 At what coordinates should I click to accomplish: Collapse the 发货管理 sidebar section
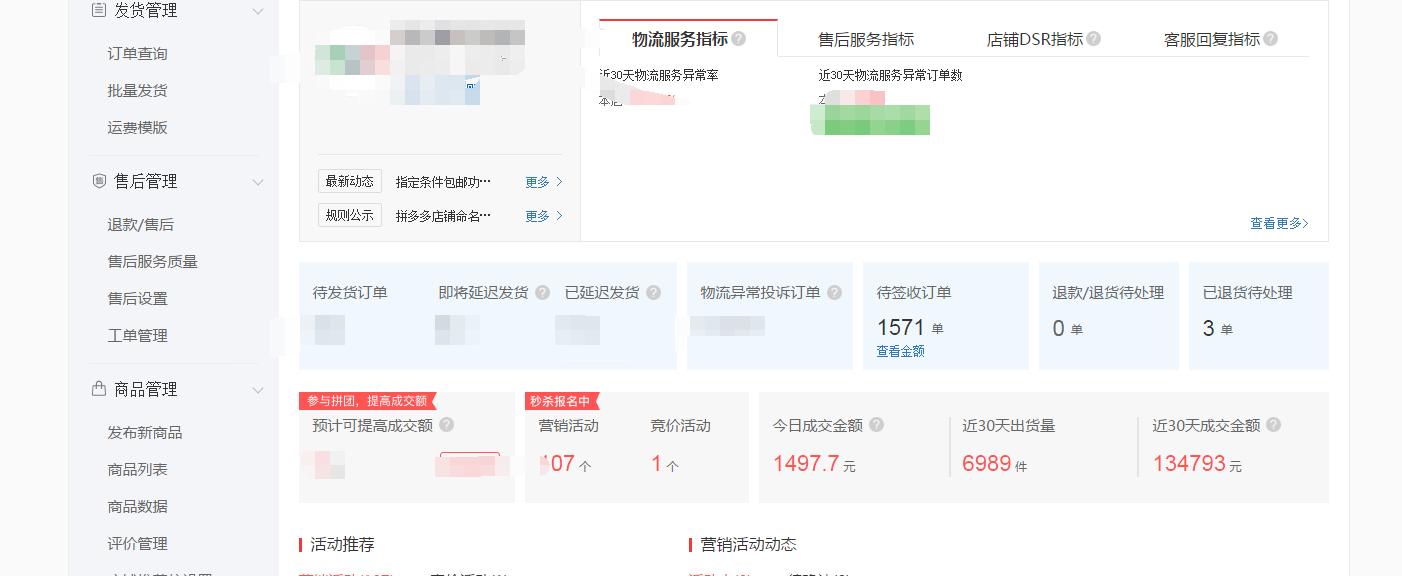(259, 10)
